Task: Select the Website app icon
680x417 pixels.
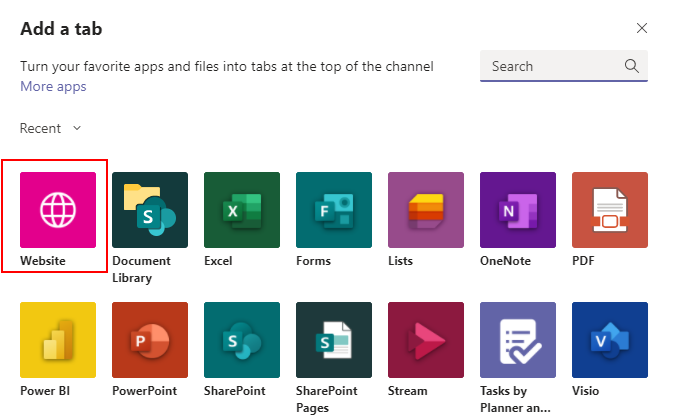Action: (58, 210)
